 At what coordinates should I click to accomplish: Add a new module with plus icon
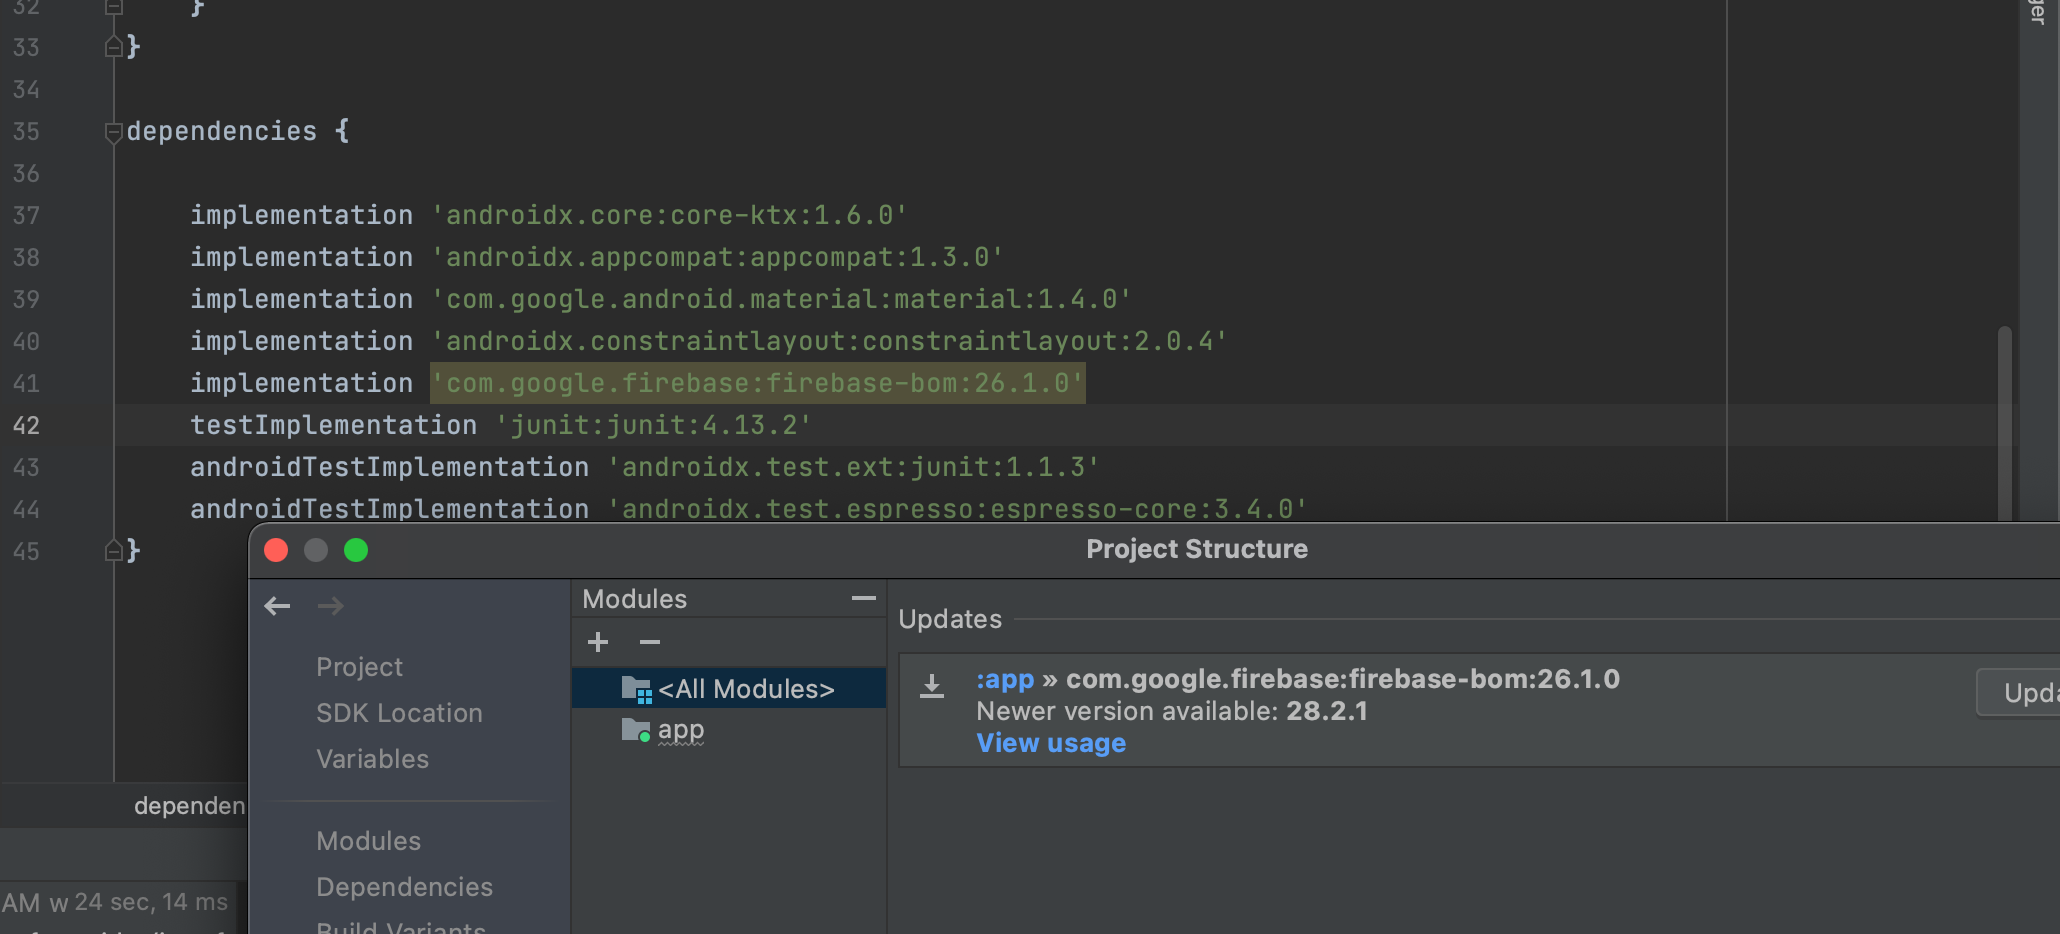598,642
